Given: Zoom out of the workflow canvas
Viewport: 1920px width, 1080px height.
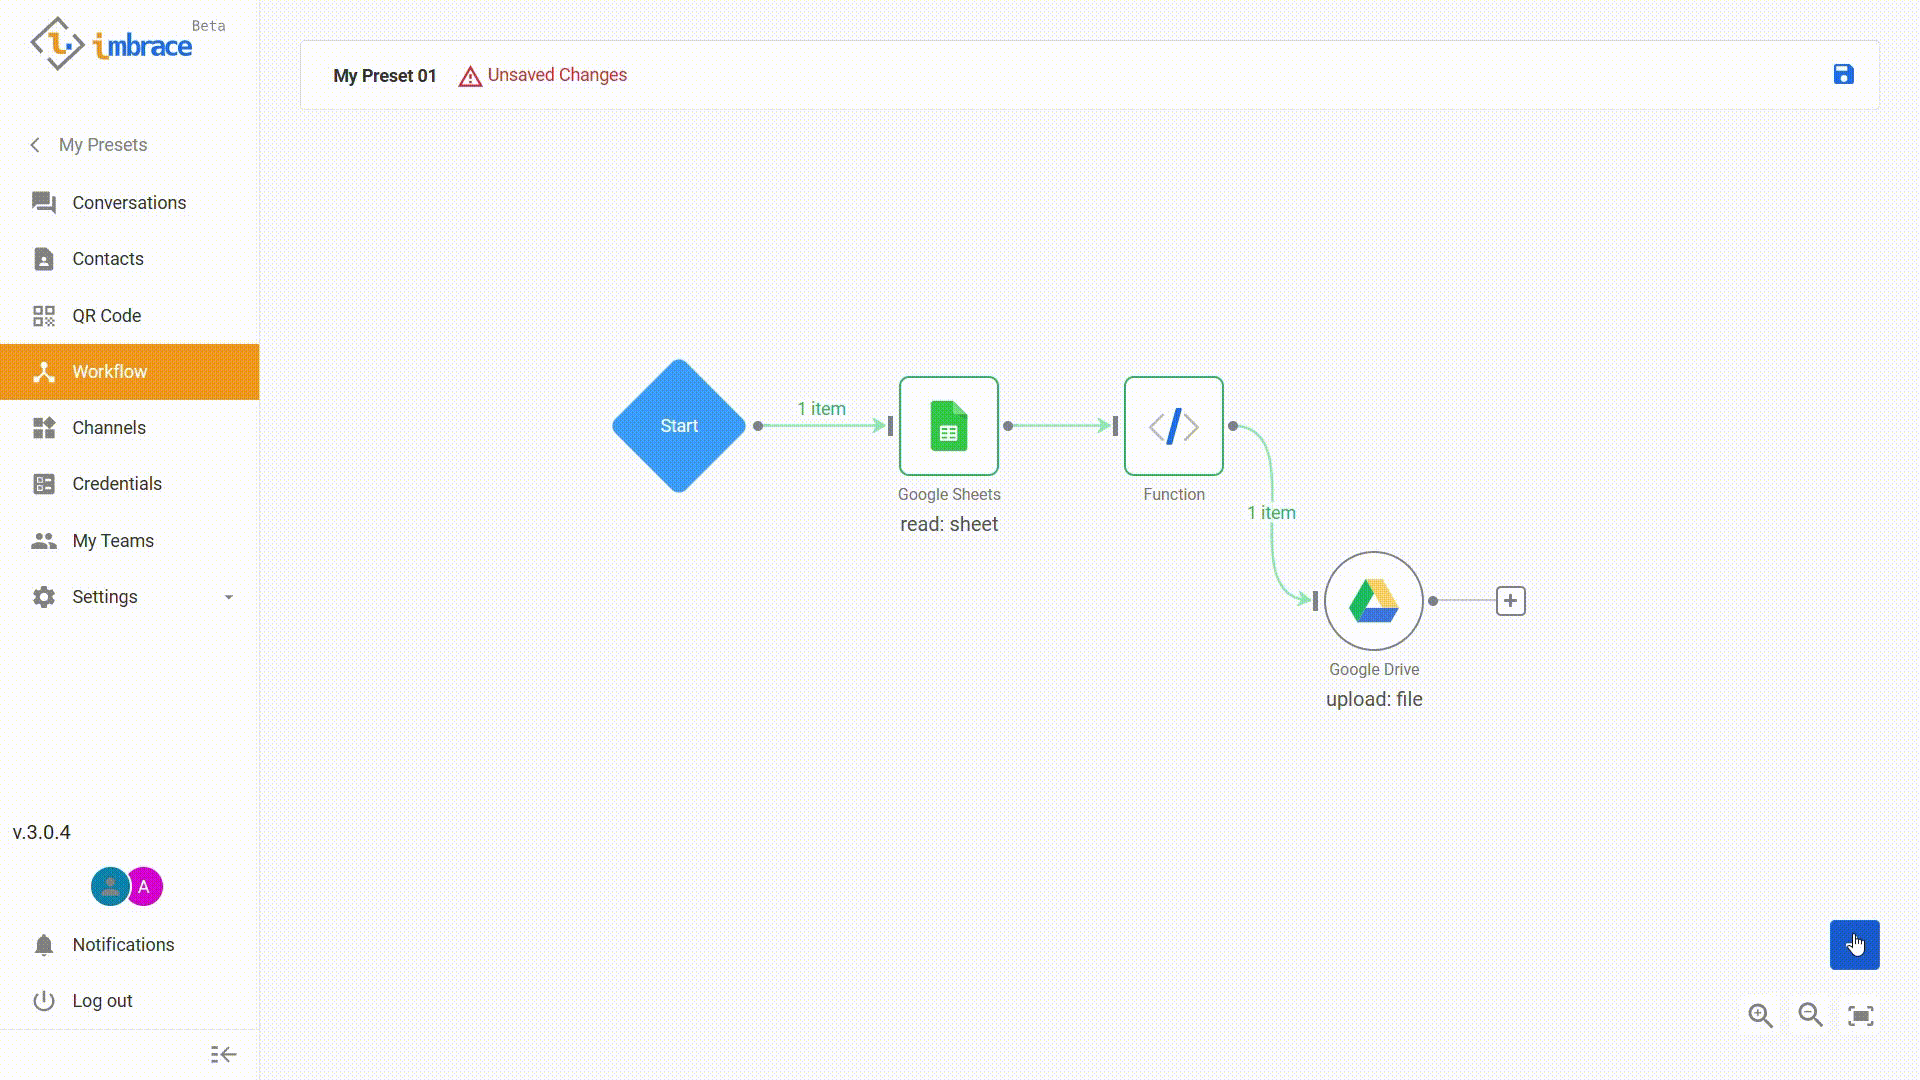Looking at the screenshot, I should 1811,1016.
